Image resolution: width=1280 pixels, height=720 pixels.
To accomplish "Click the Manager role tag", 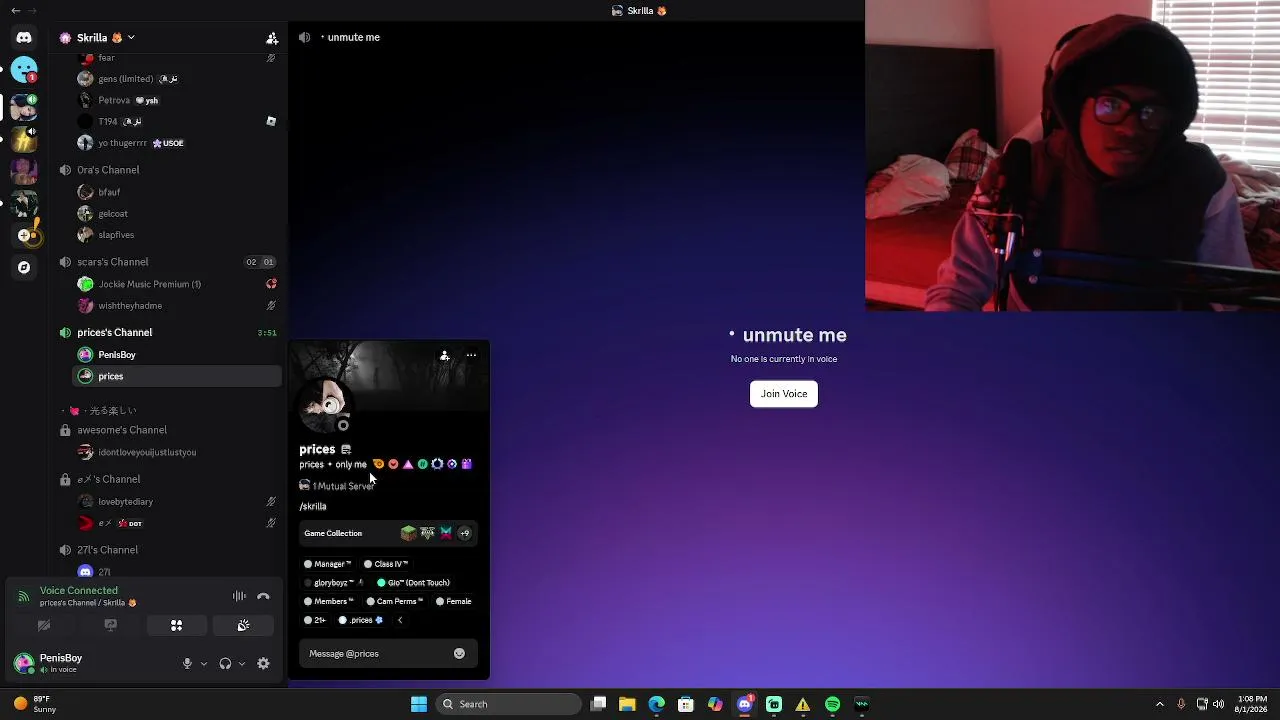I will tap(328, 564).
